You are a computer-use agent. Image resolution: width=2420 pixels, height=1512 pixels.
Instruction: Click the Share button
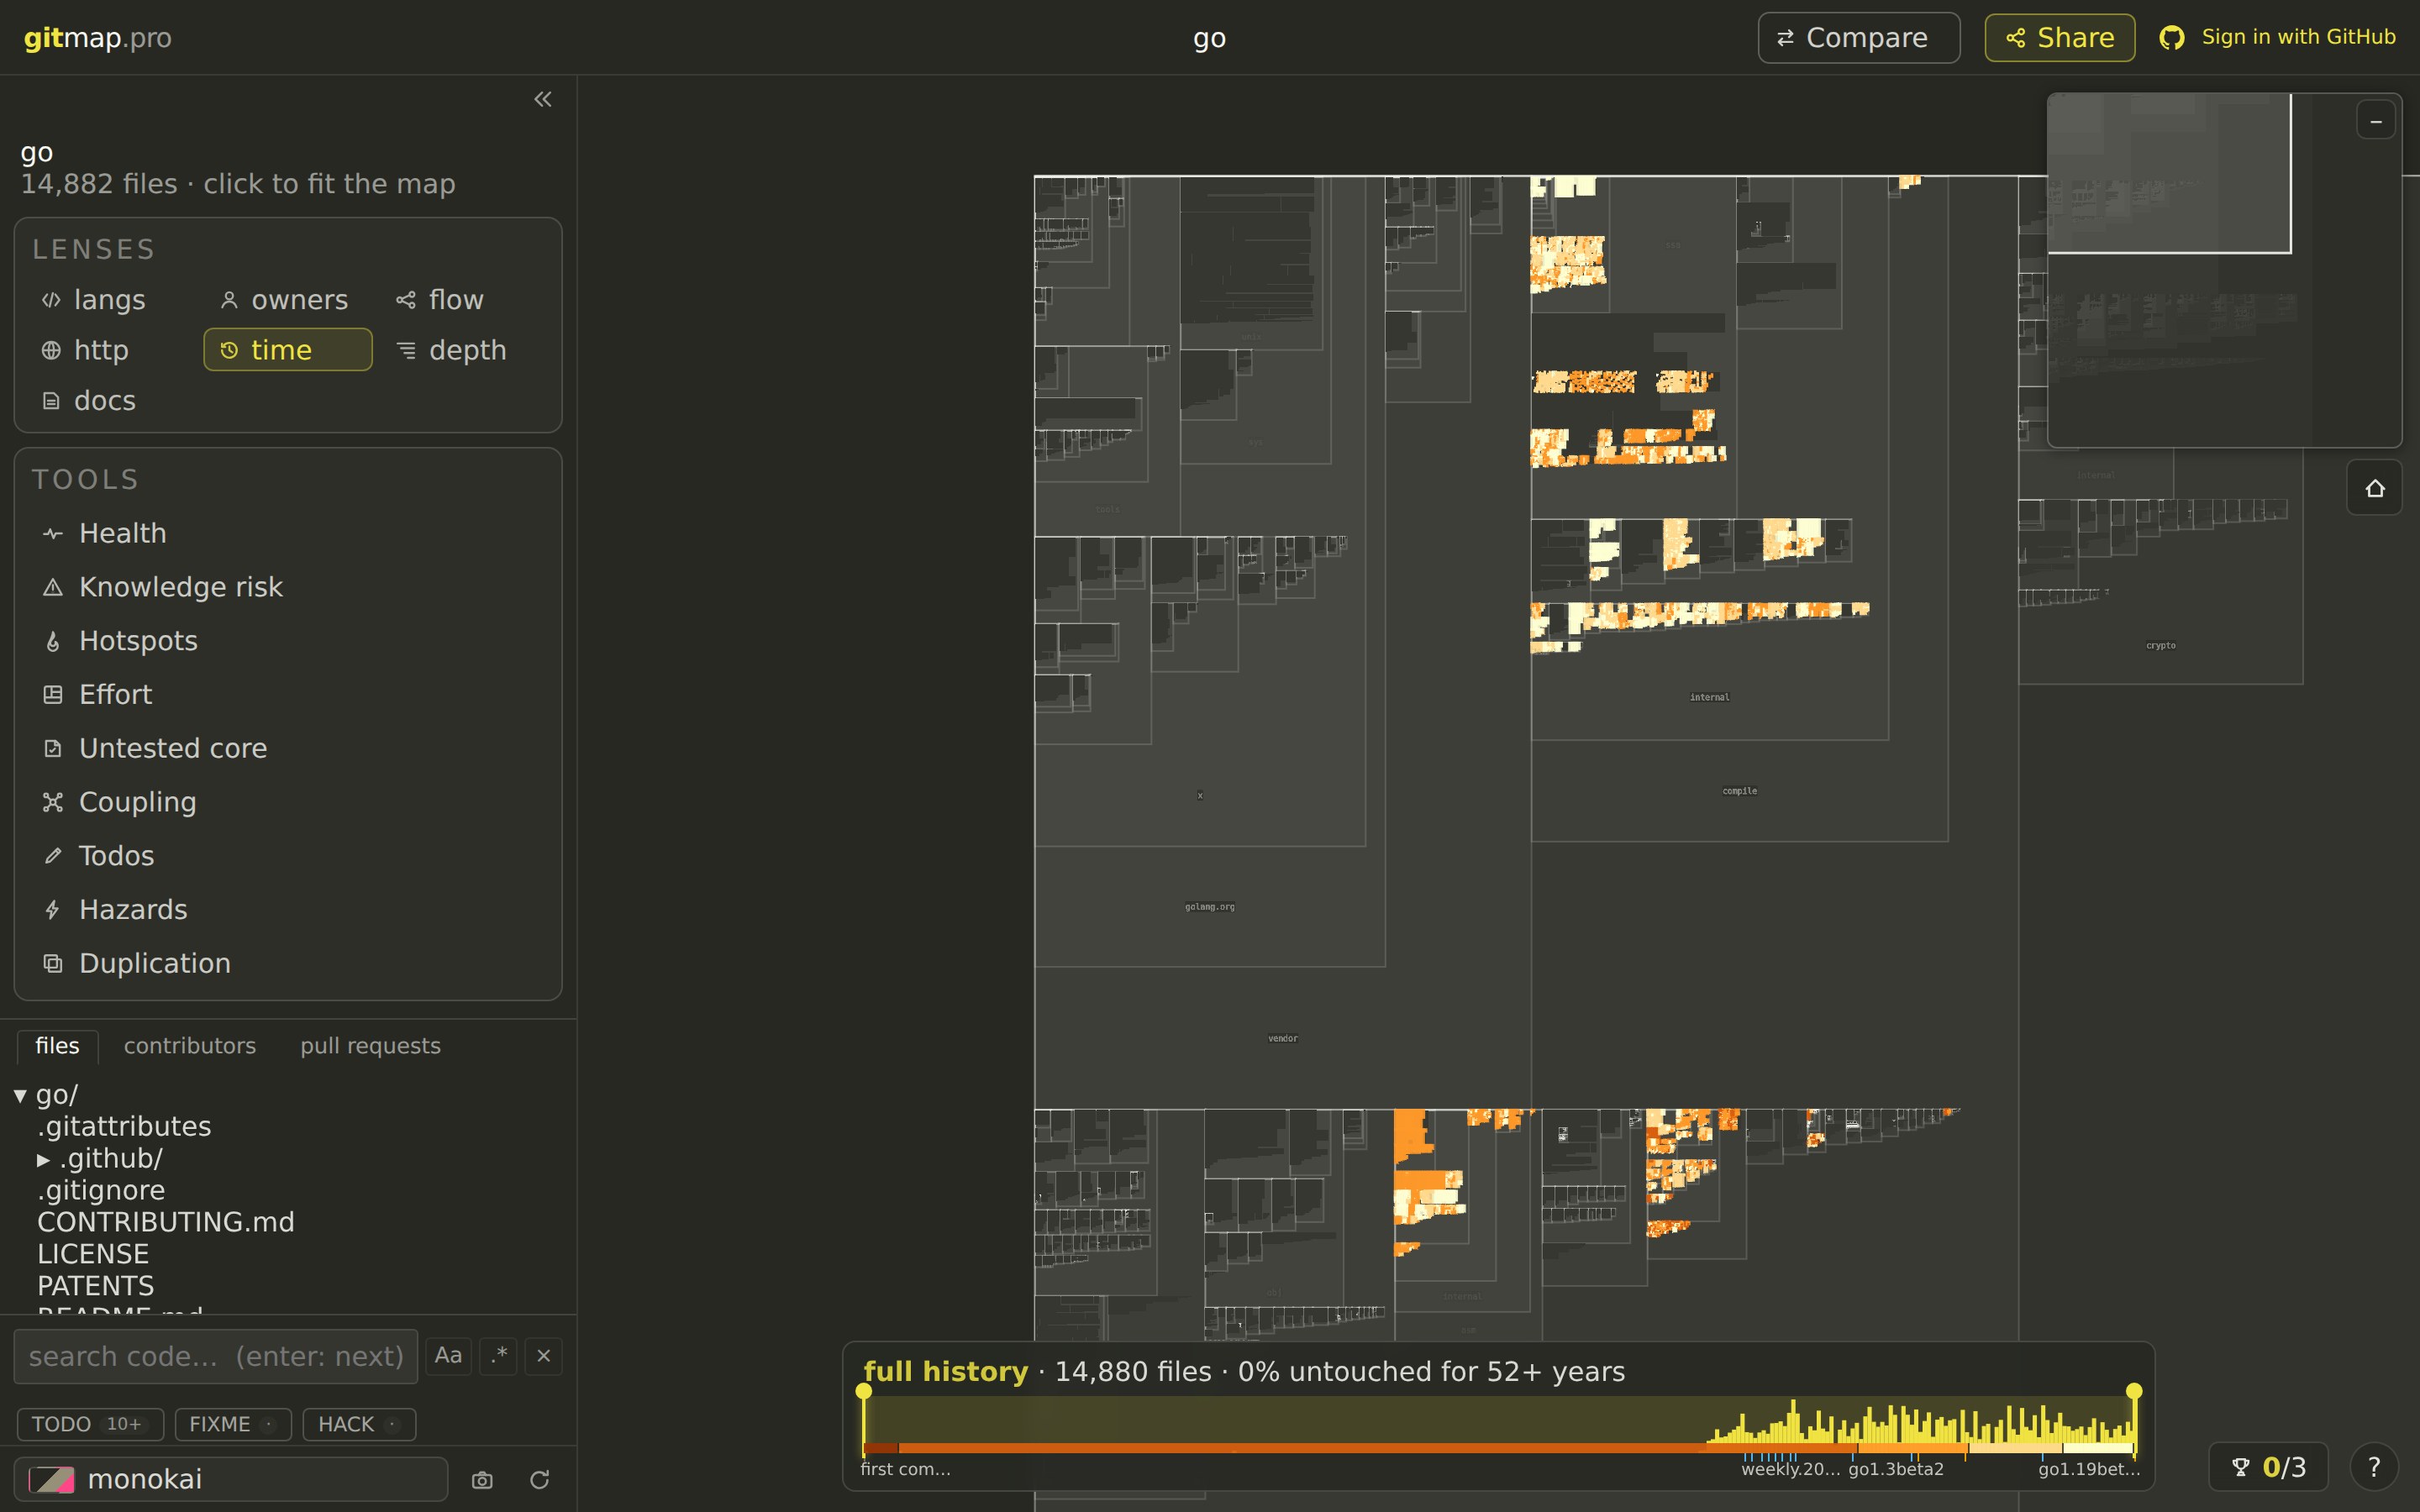(x=2060, y=38)
